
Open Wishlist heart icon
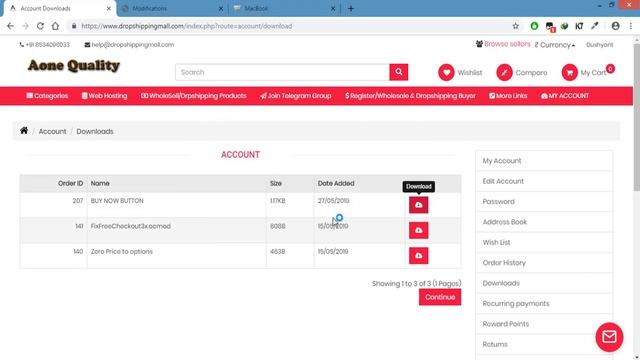446,73
